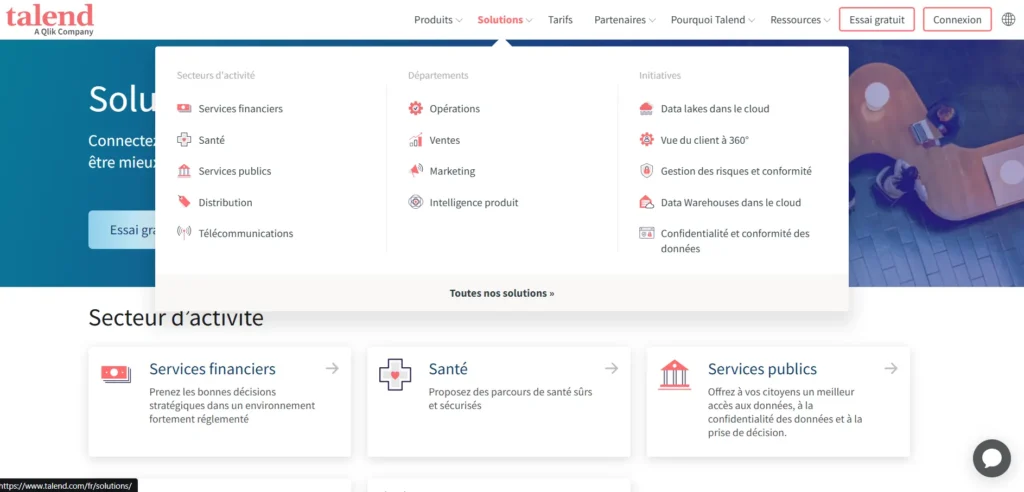The image size is (1024, 492).
Task: Click the Télécommunications antenna icon
Action: (x=184, y=233)
